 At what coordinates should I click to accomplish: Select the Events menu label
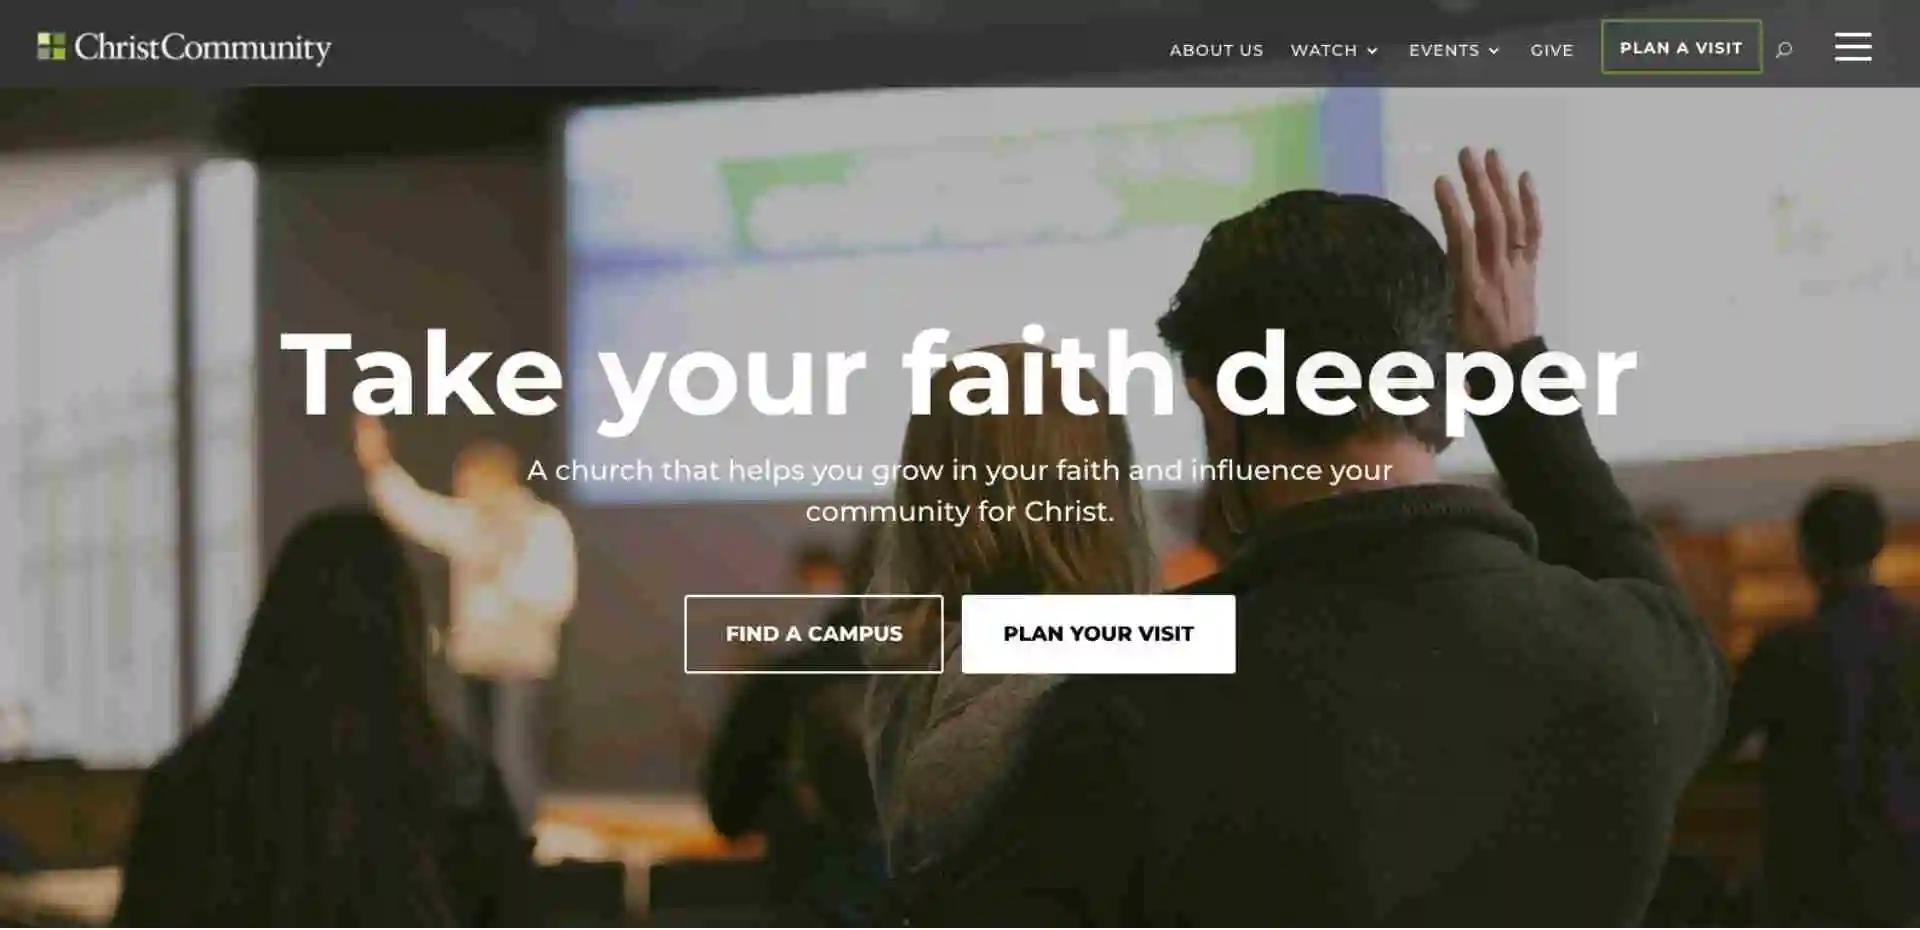click(x=1443, y=50)
